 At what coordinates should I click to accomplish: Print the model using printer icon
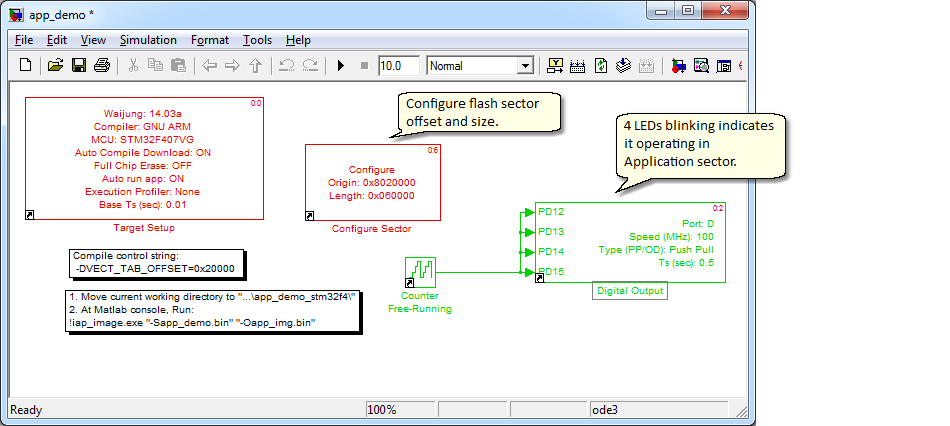click(x=102, y=65)
